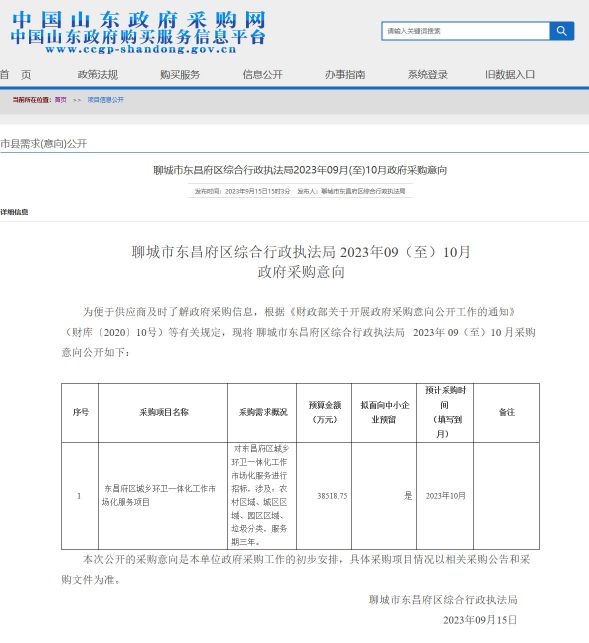Click the www.ccgp-shandong.gov.cn URL text

[x=141, y=50]
